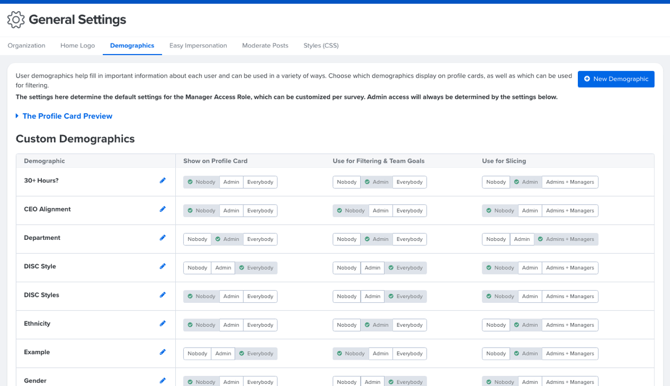Click the Ethnicity row name
The width and height of the screenshot is (670, 386).
tap(37, 324)
